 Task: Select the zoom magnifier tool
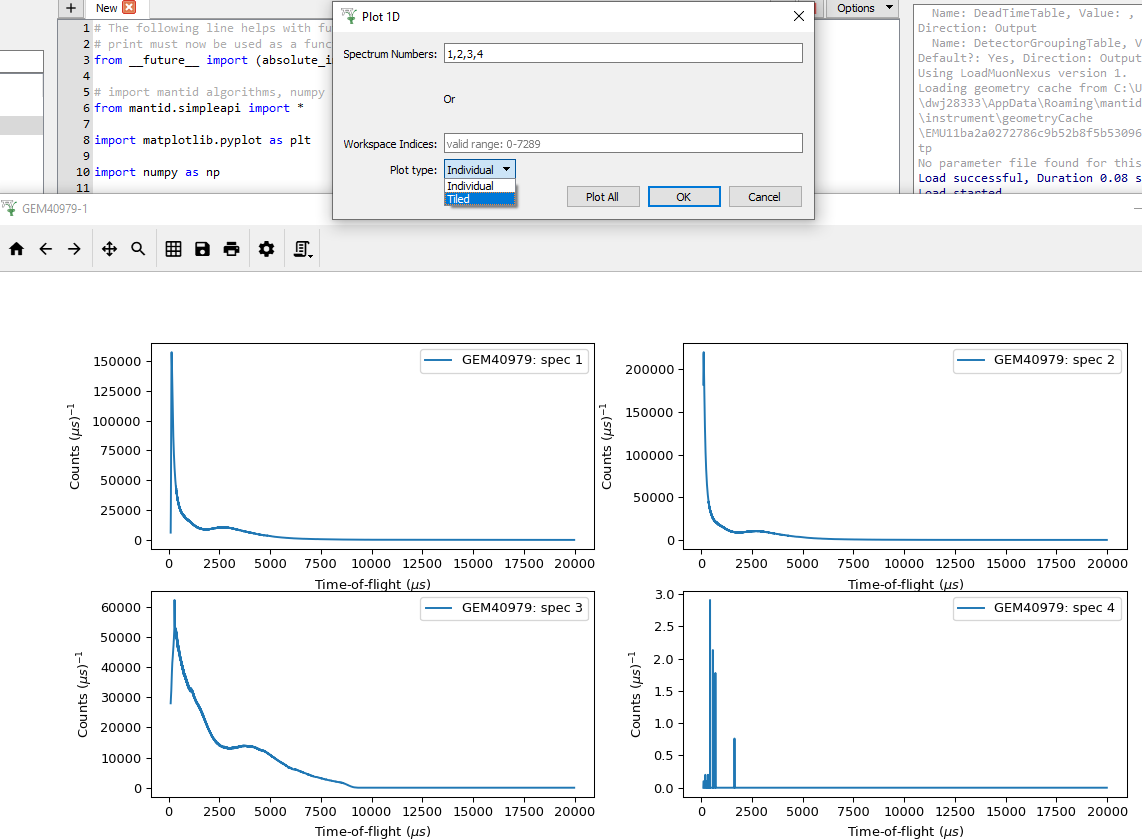coord(138,249)
